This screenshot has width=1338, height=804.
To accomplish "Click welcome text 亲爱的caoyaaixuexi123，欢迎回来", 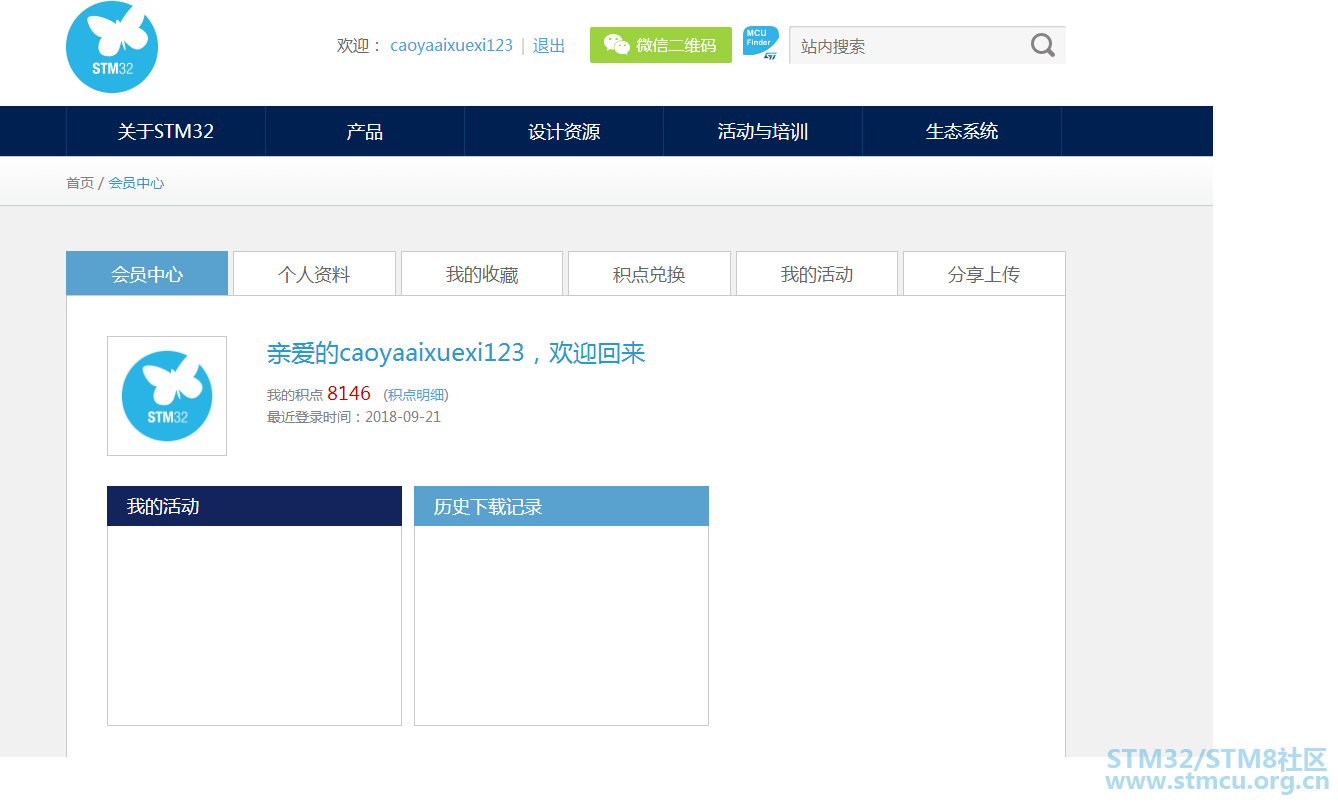I will point(456,353).
